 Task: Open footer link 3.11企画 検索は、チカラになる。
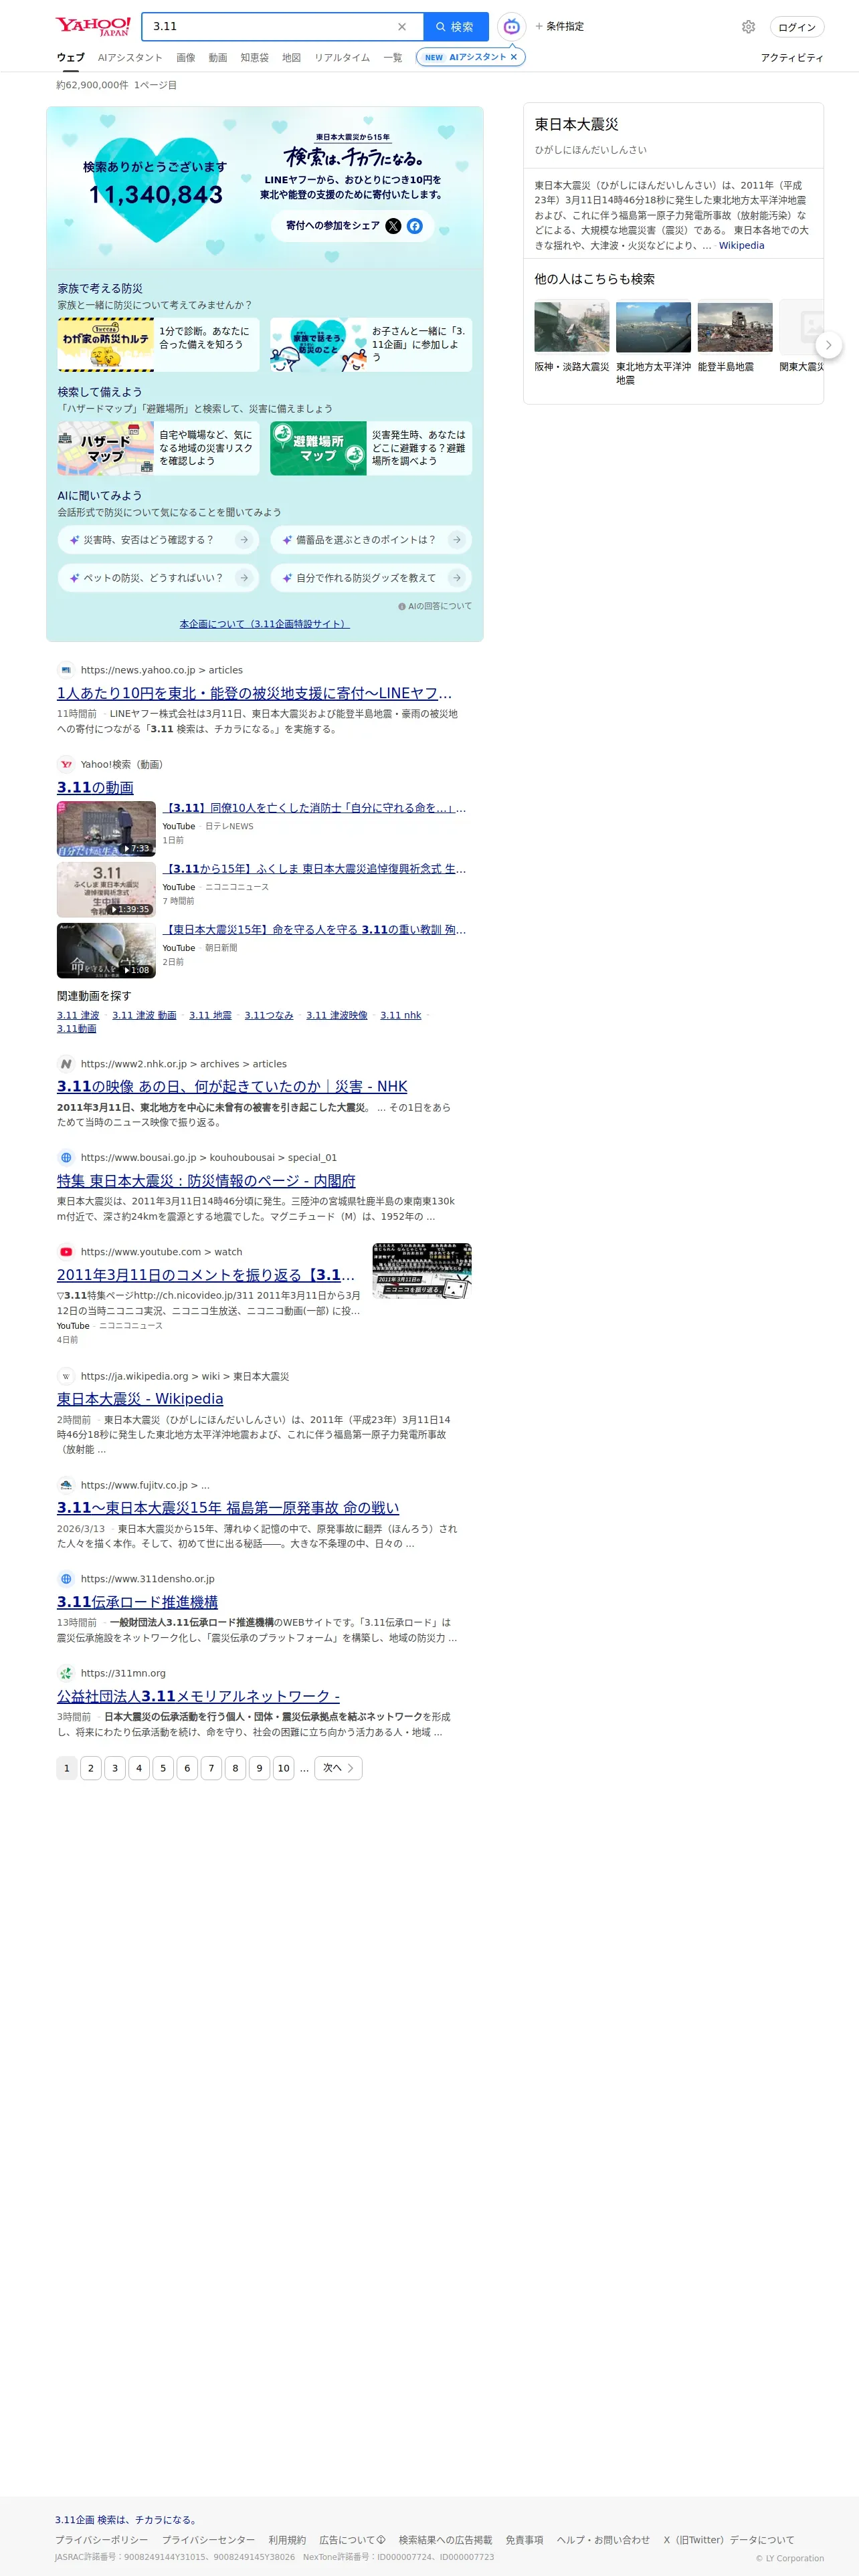coord(126,2520)
